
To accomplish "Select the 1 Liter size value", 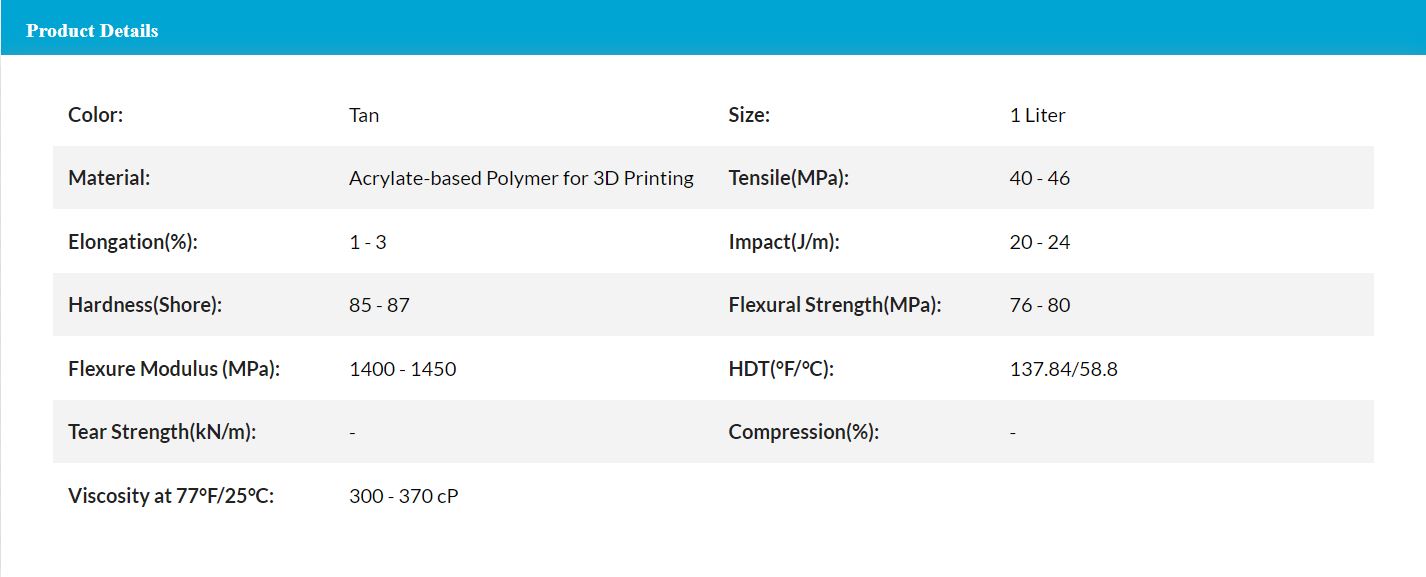I will coord(1037,115).
